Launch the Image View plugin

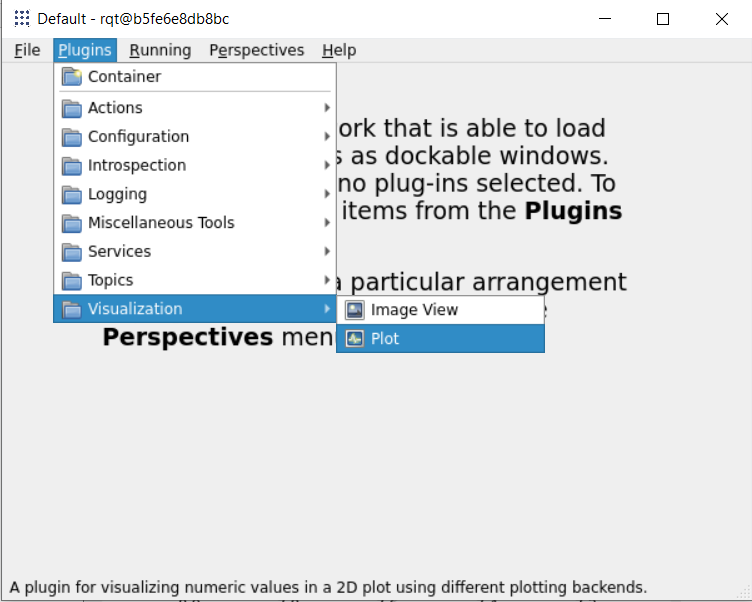click(x=440, y=310)
